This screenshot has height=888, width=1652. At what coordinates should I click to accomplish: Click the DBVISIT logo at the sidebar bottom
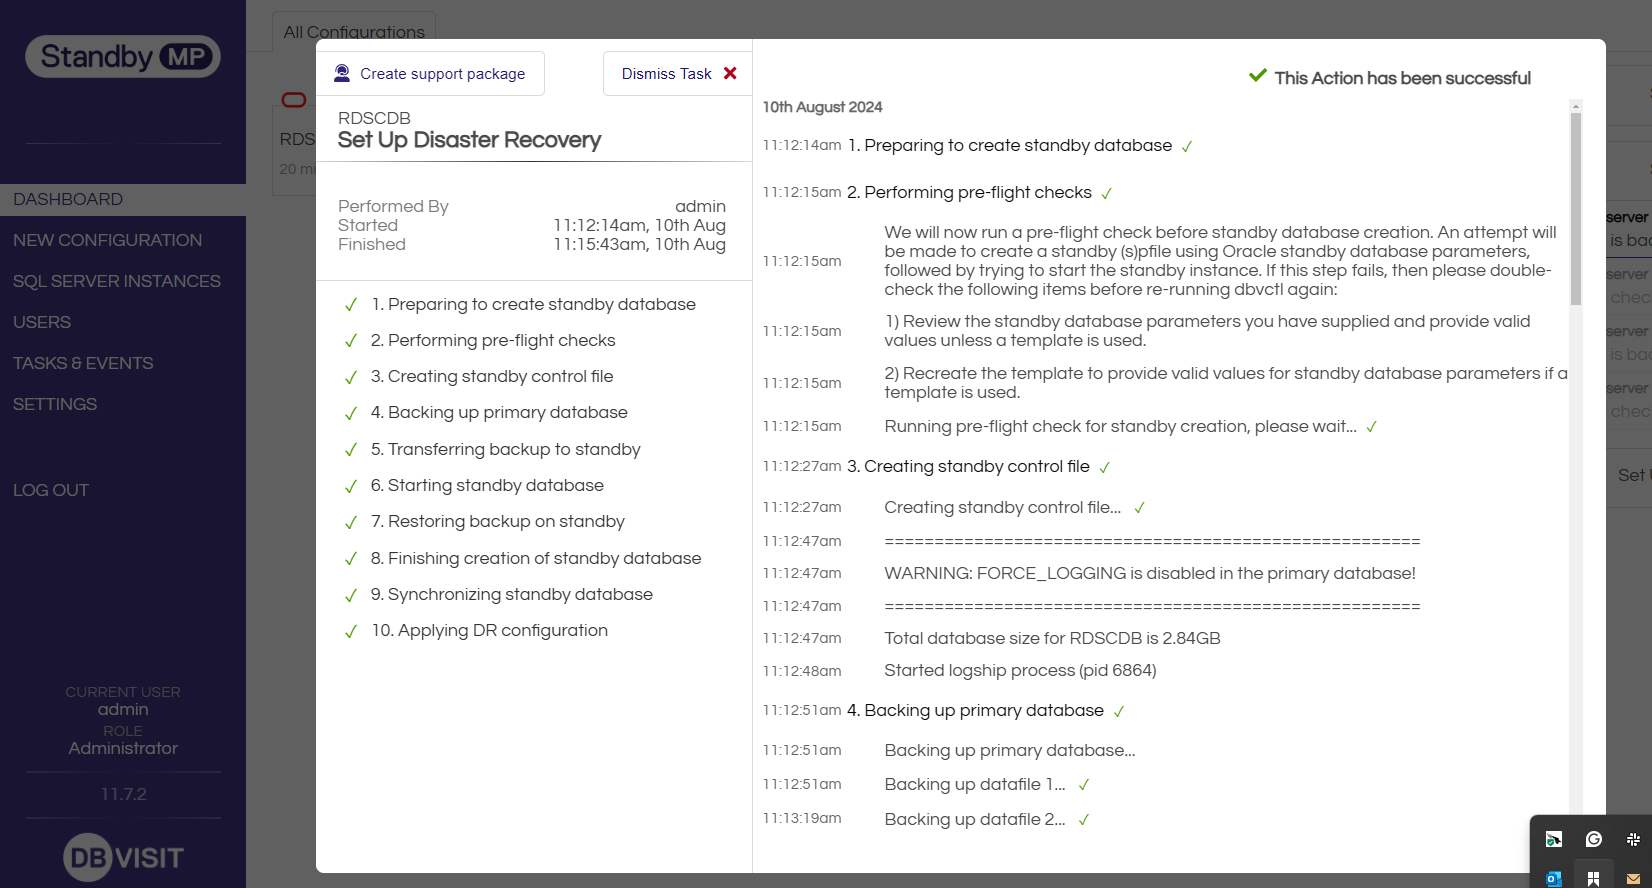[124, 857]
